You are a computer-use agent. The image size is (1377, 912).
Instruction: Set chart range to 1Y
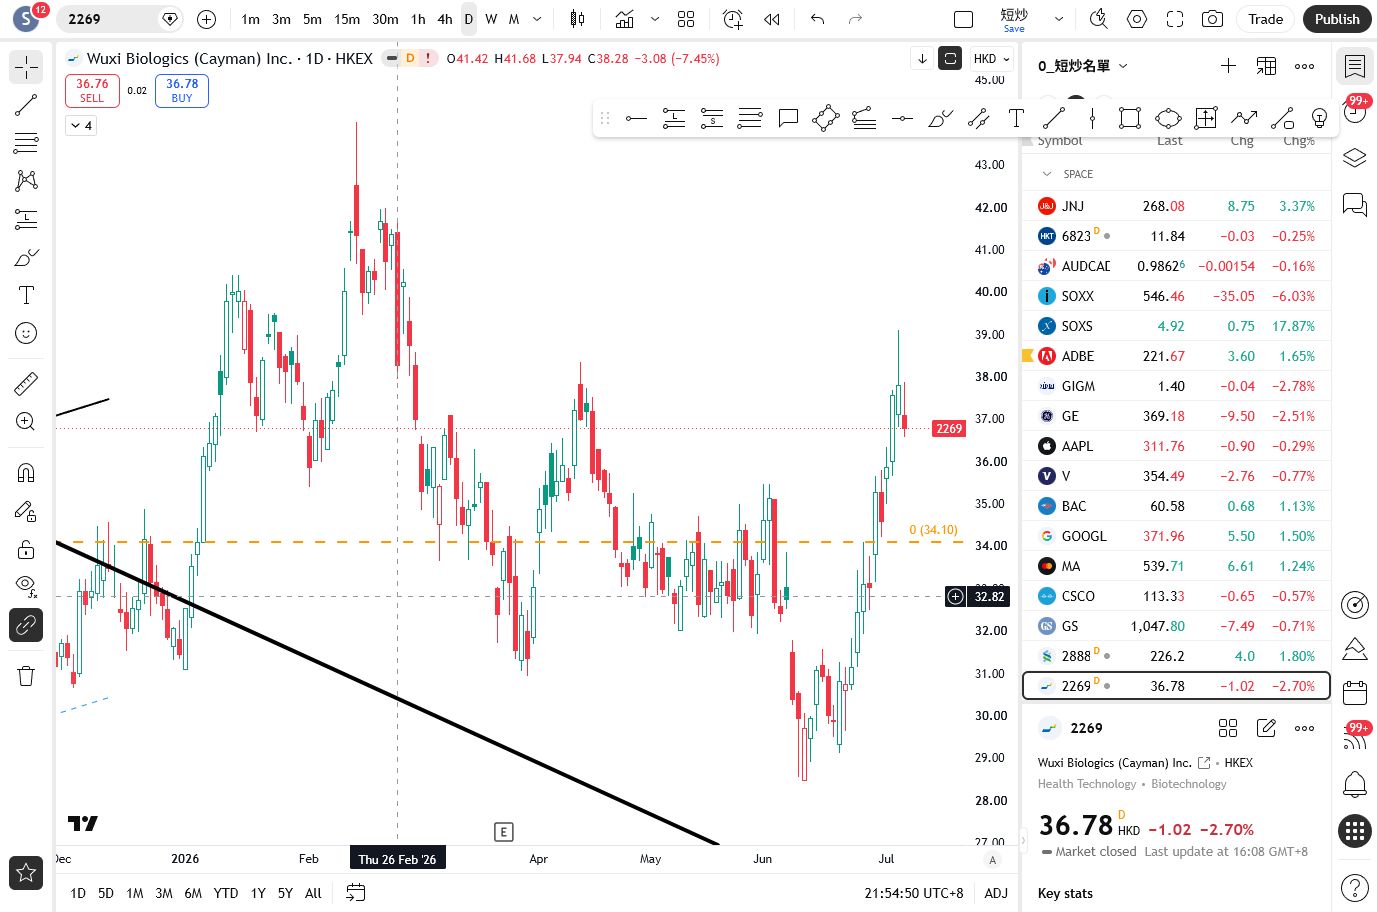(258, 893)
